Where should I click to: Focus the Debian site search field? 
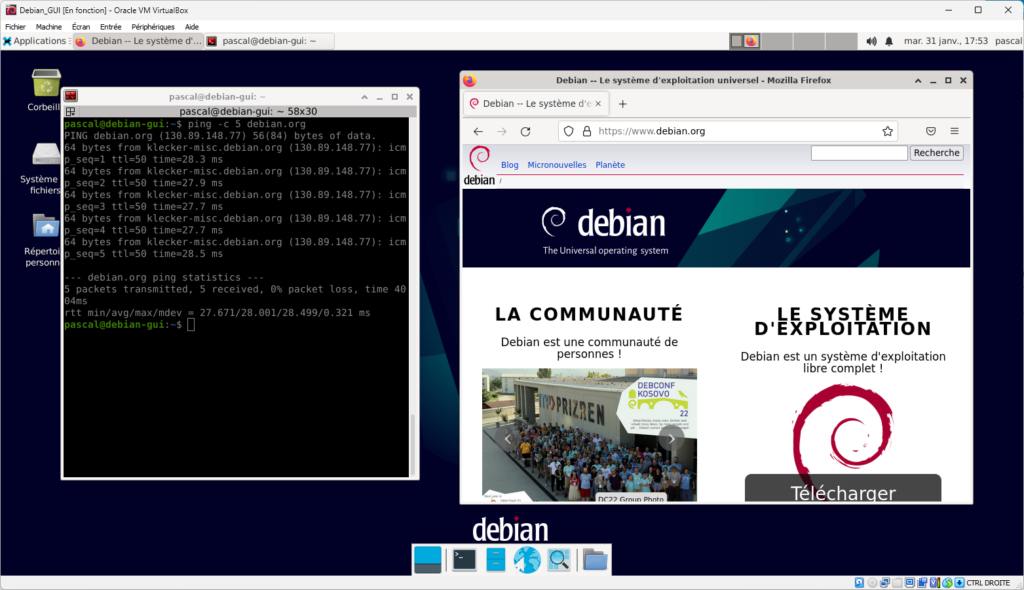[859, 153]
